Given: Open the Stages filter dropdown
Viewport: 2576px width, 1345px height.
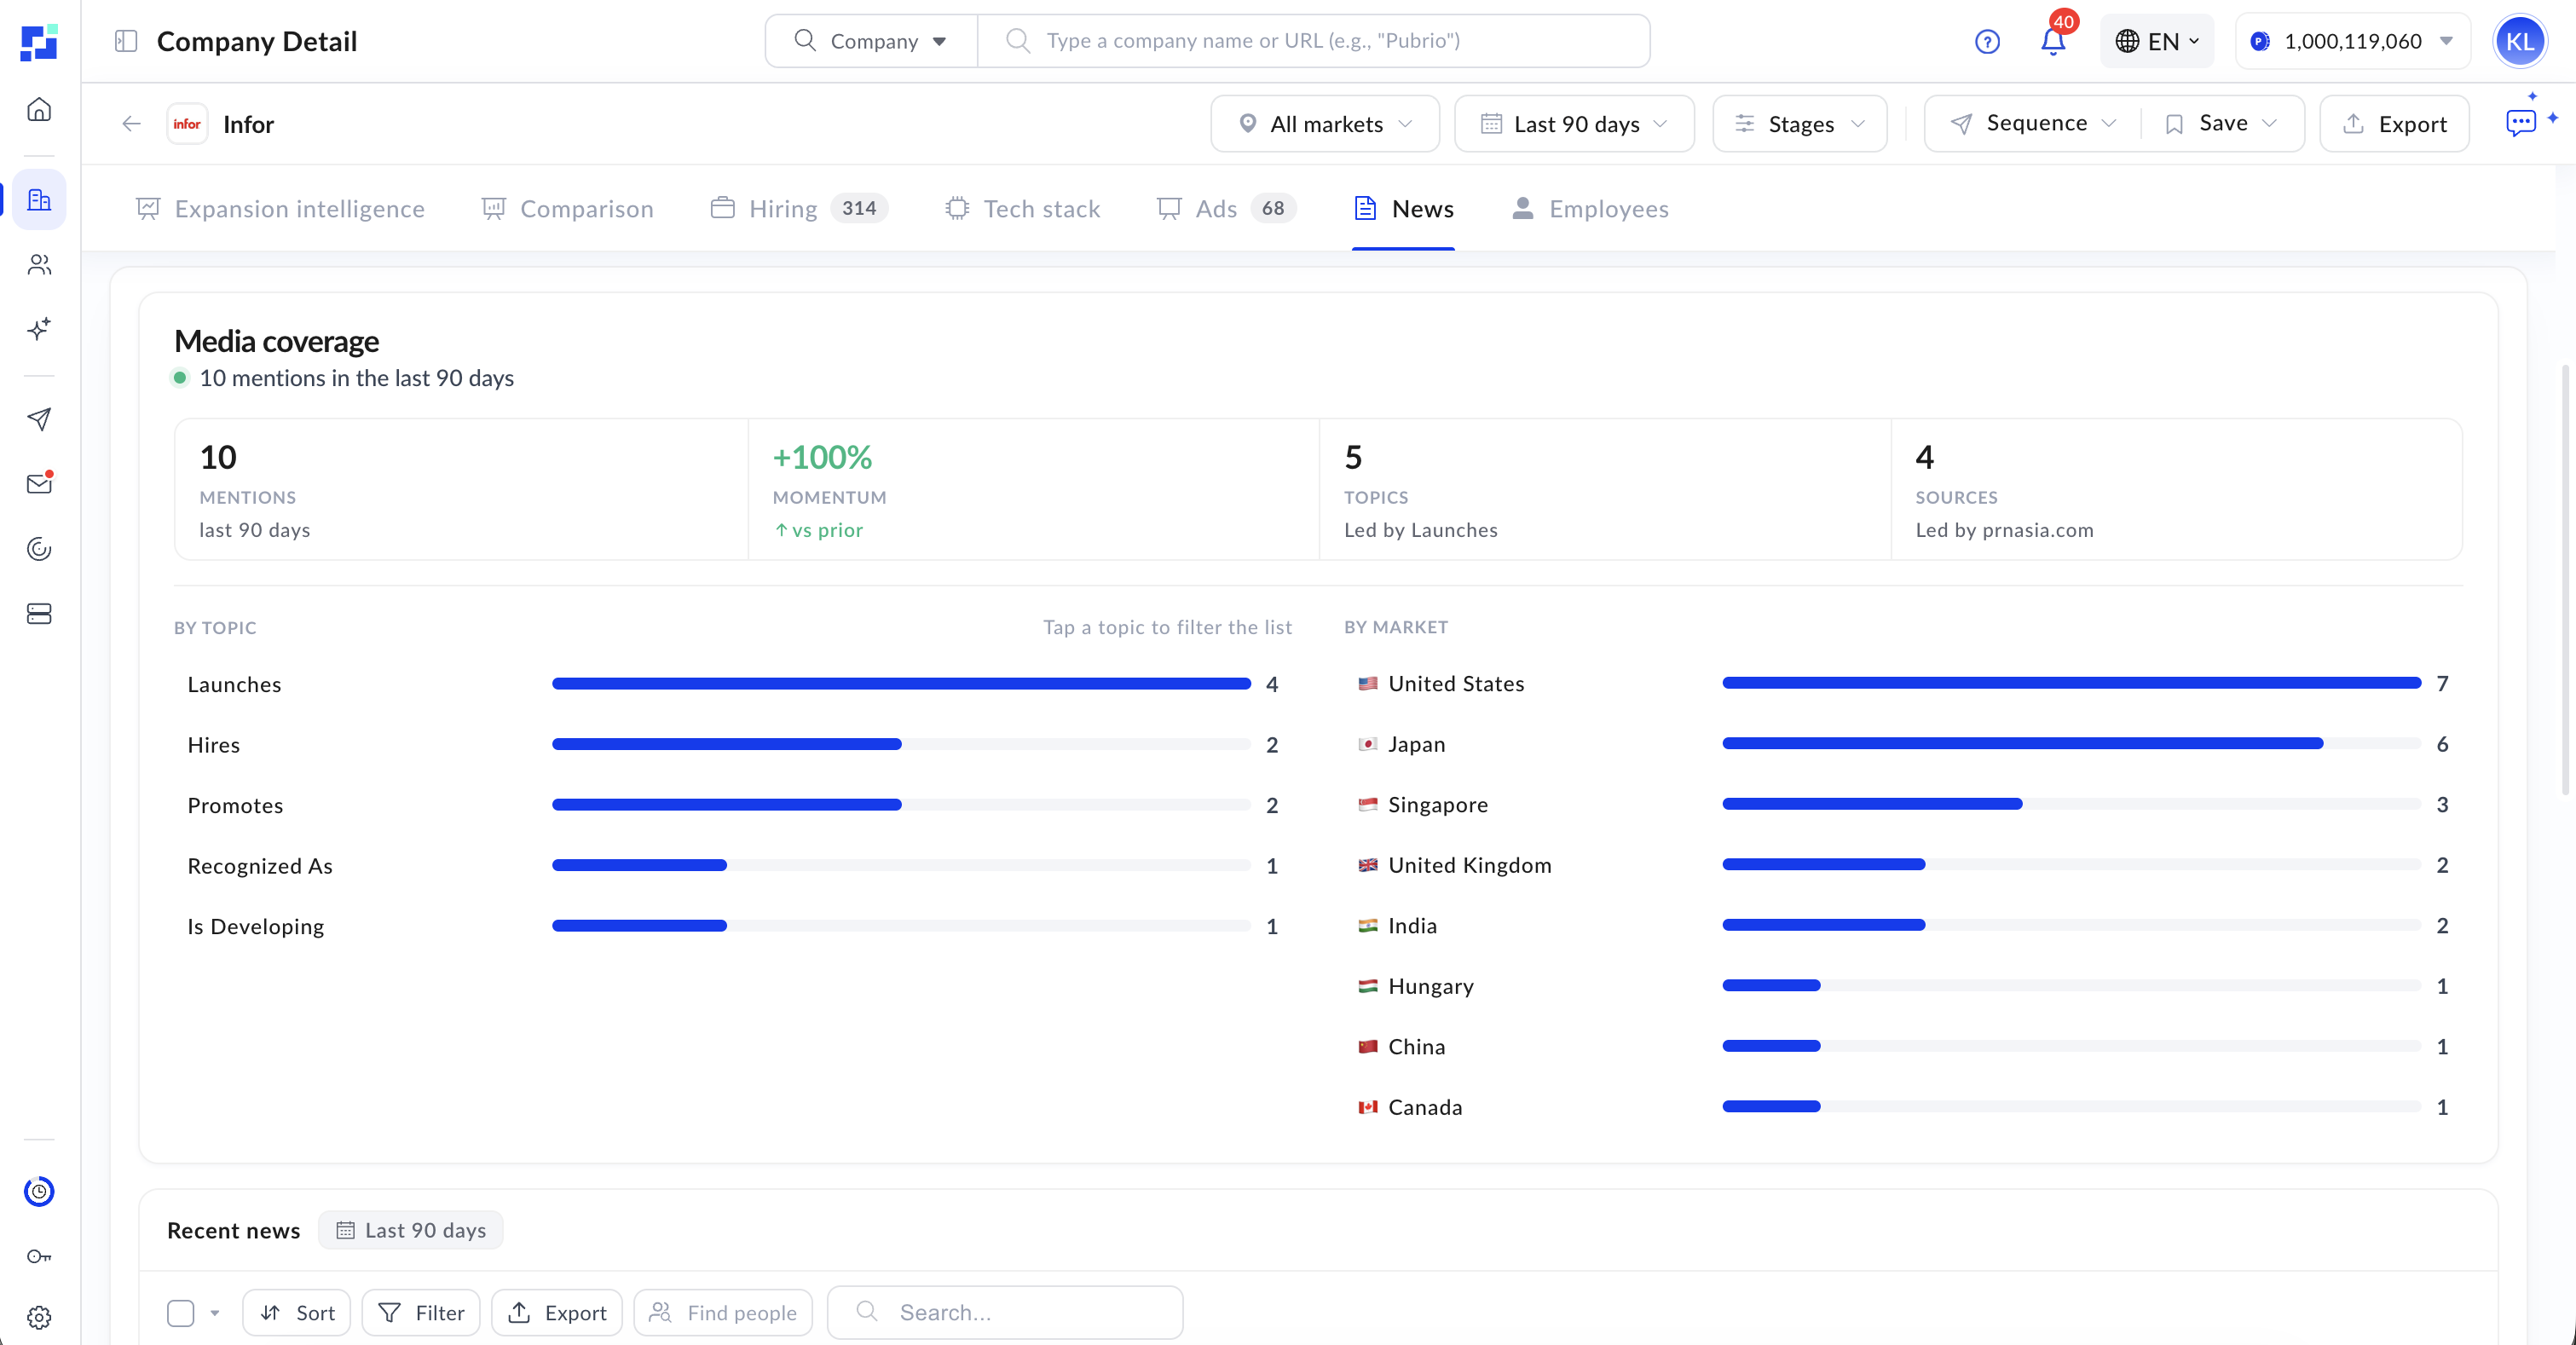Looking at the screenshot, I should pyautogui.click(x=1800, y=124).
